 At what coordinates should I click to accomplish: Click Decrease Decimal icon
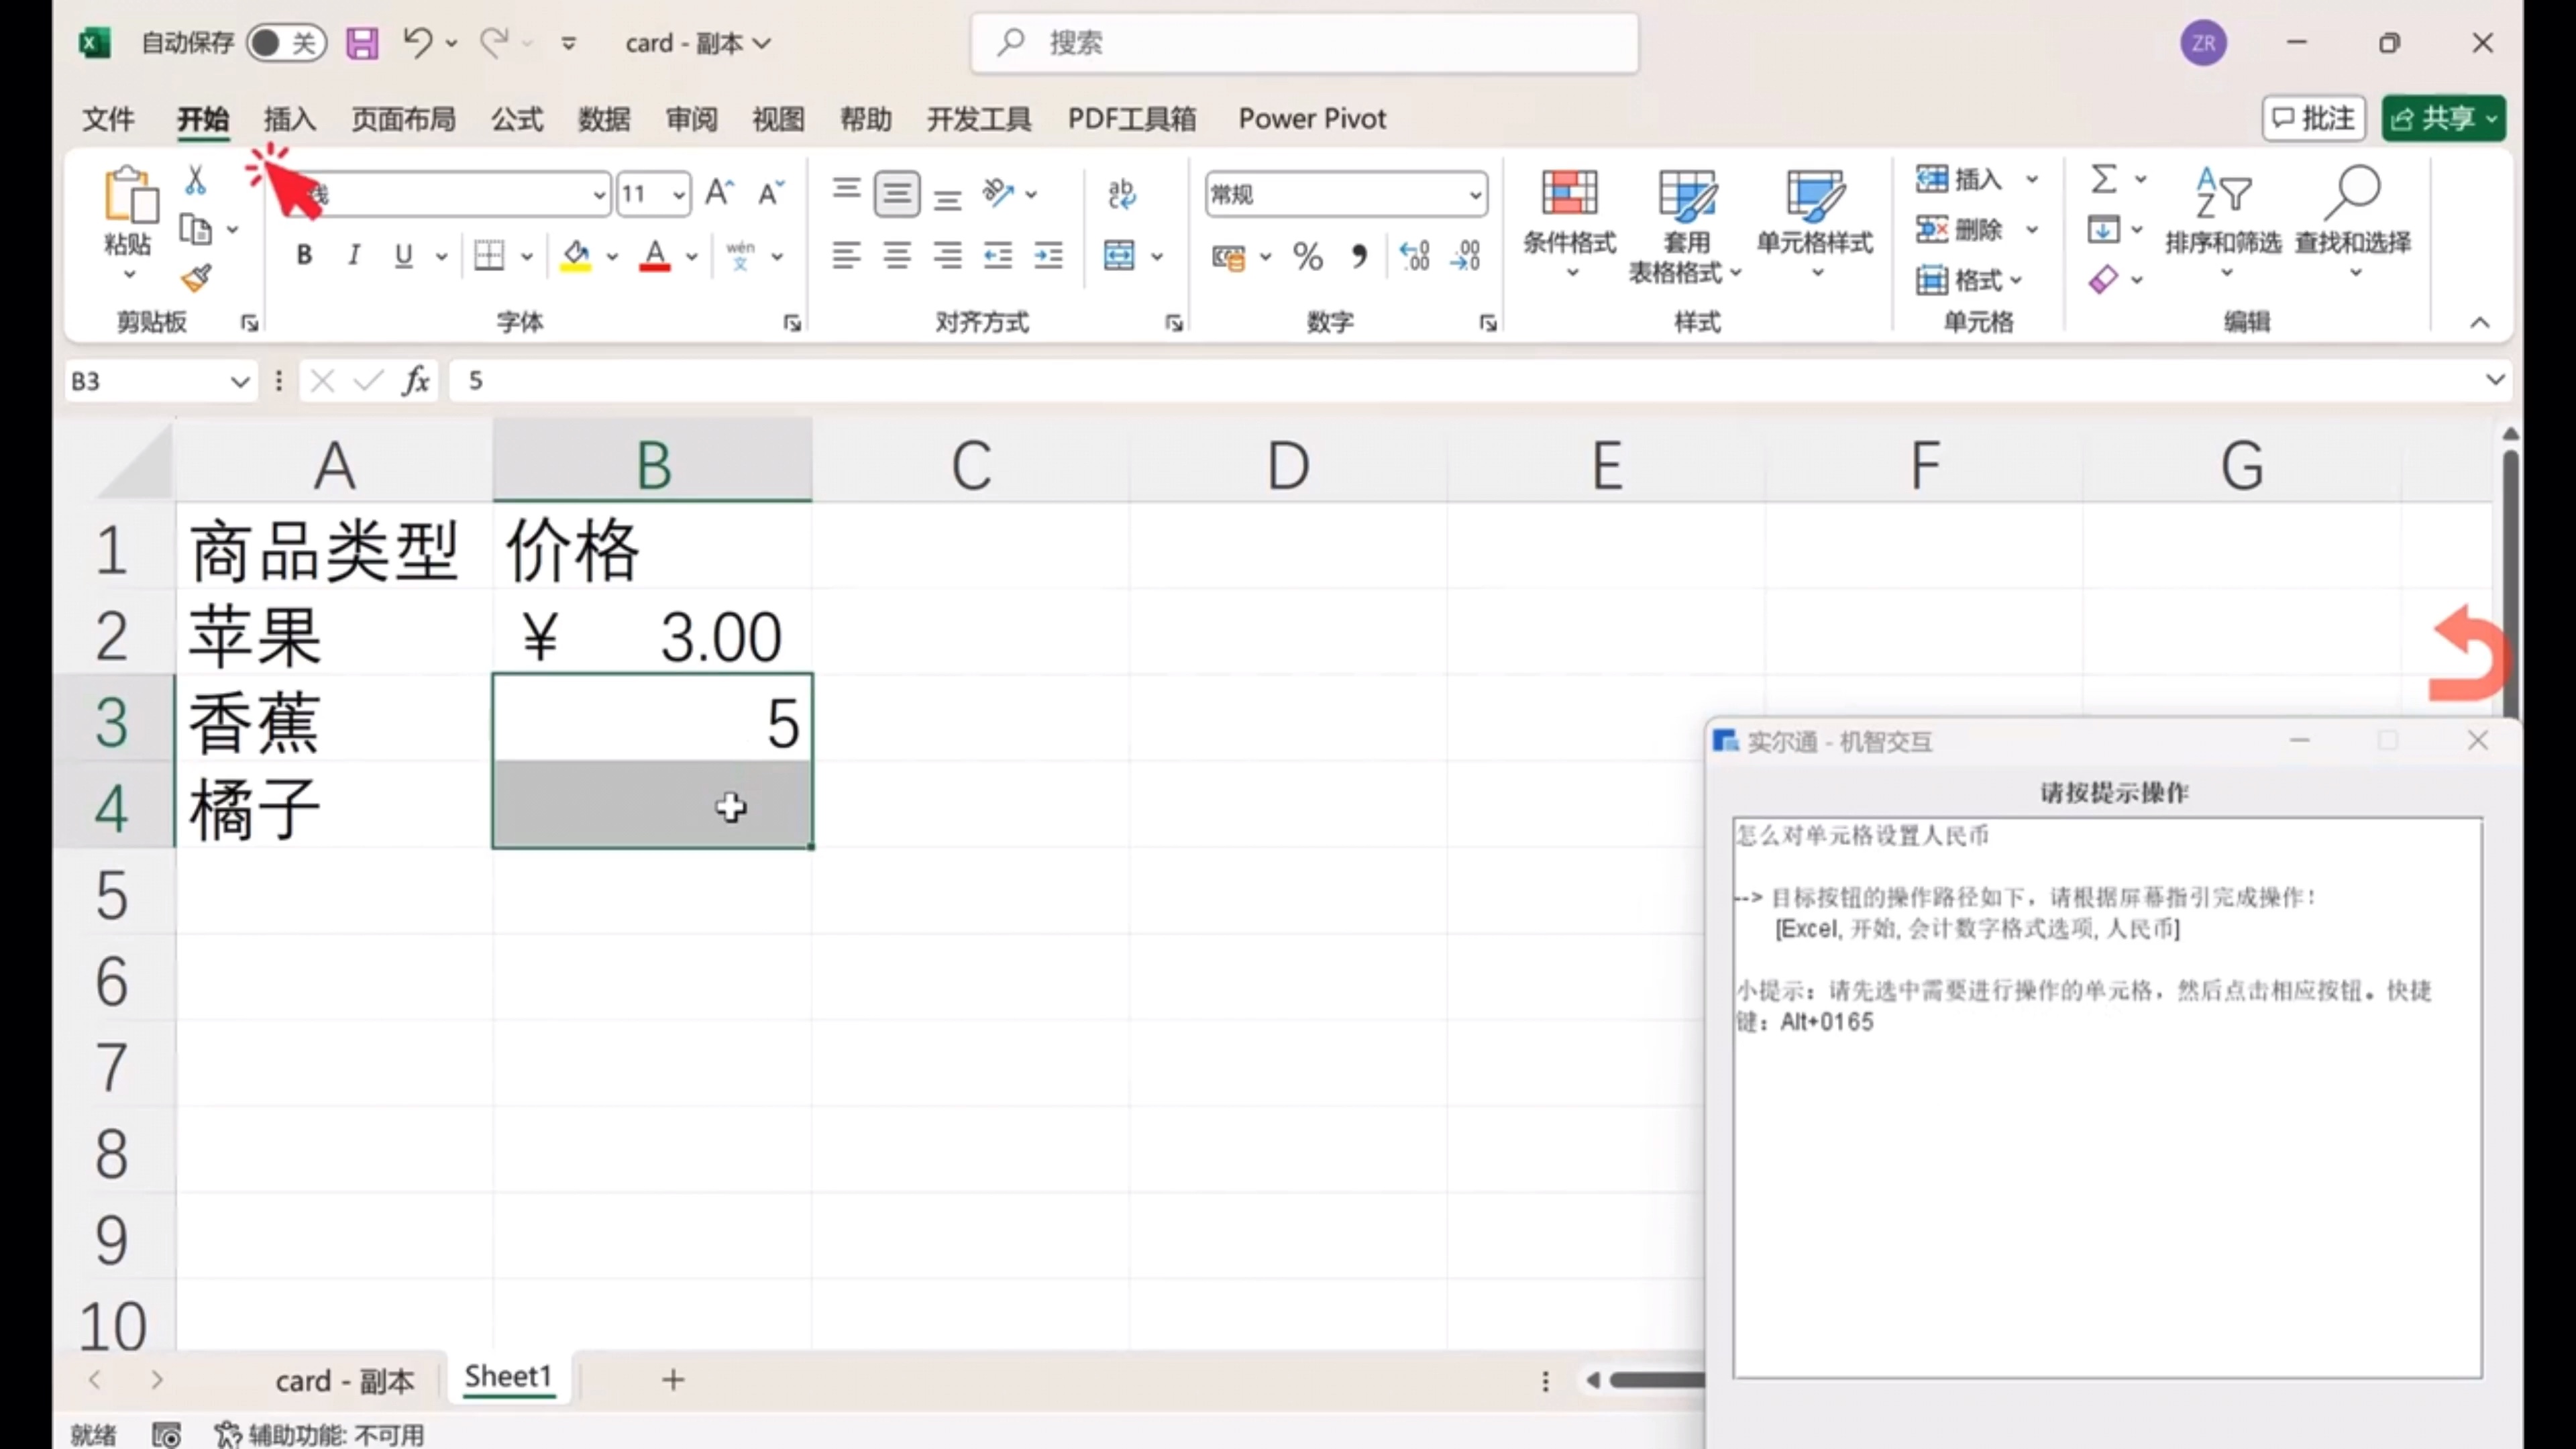1466,256
